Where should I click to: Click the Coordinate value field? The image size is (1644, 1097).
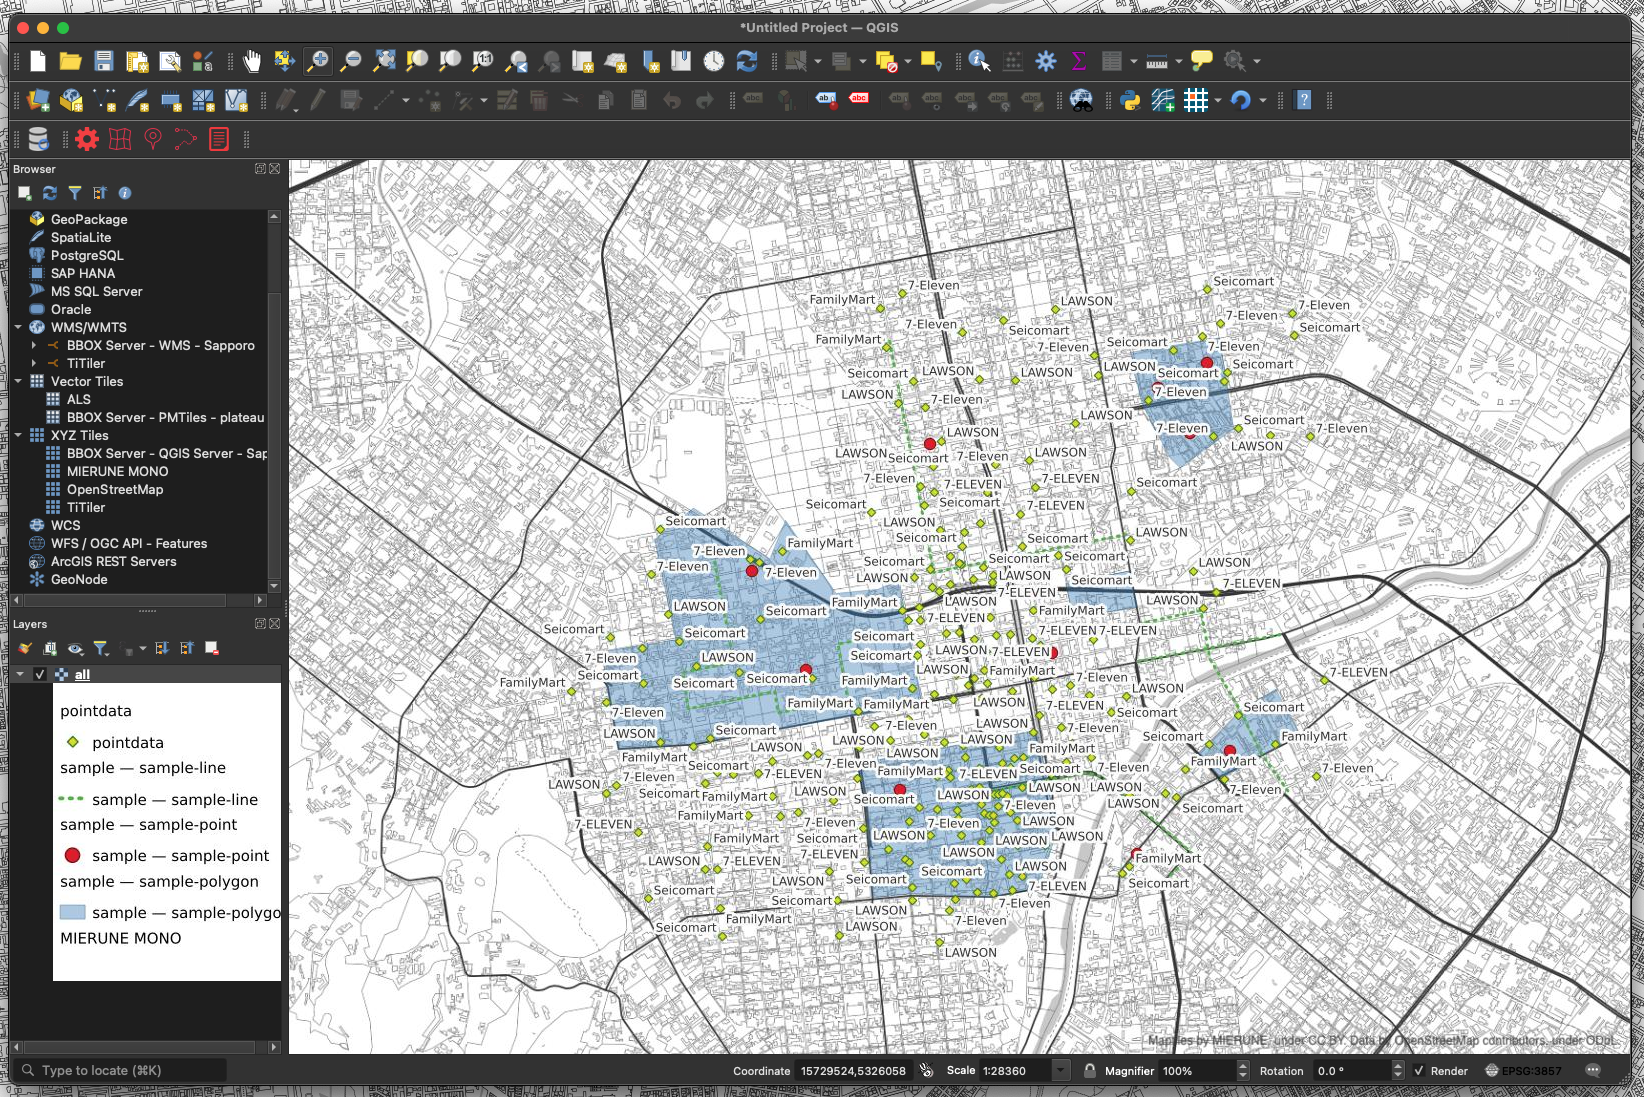point(853,1070)
